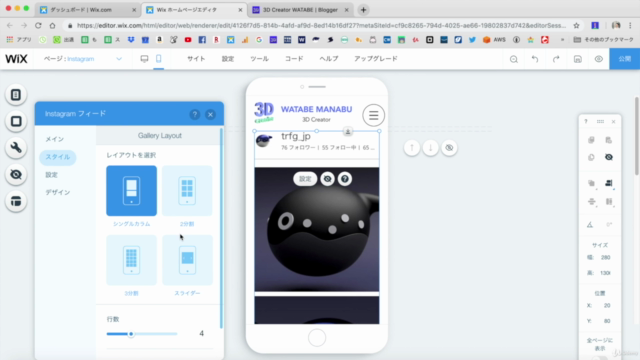Move element up with up arrow button
640x360 pixels.
point(412,148)
